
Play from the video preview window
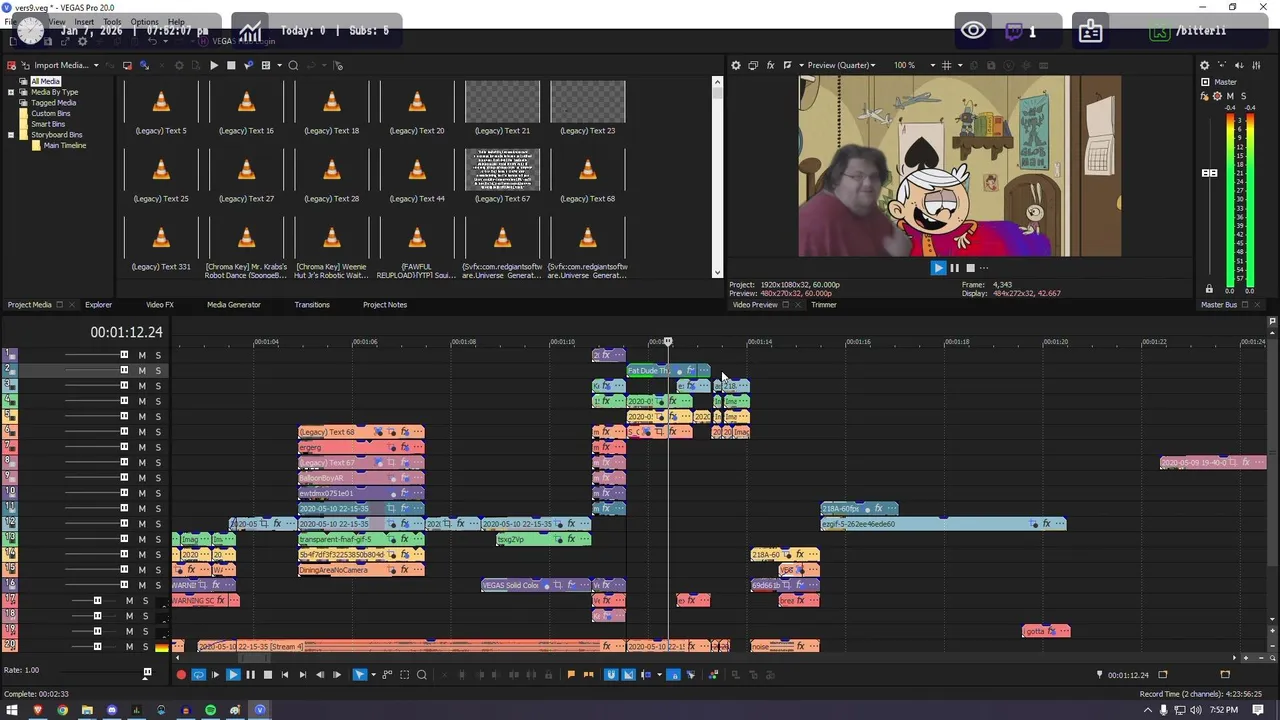pyautogui.click(x=938, y=268)
